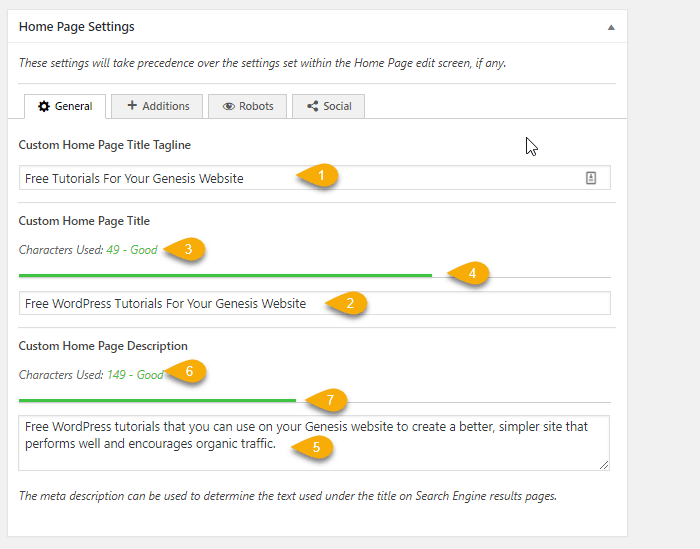Click the orange callout marker numbered 4

coord(470,273)
